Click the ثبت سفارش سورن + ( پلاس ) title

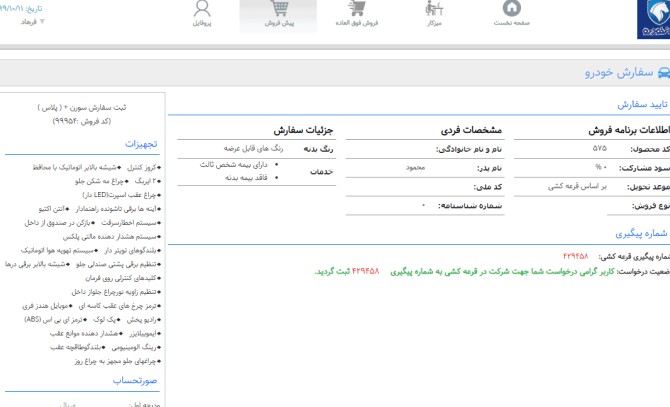[82, 108]
